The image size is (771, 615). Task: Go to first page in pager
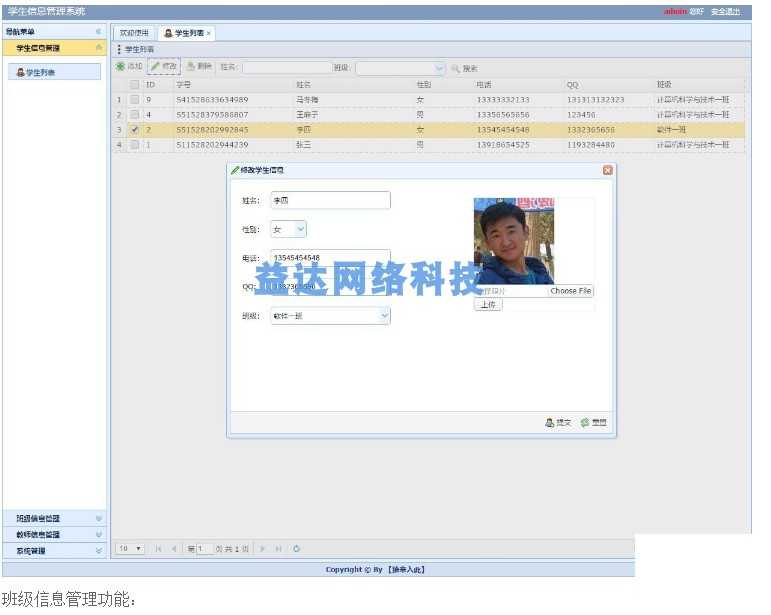[158, 549]
